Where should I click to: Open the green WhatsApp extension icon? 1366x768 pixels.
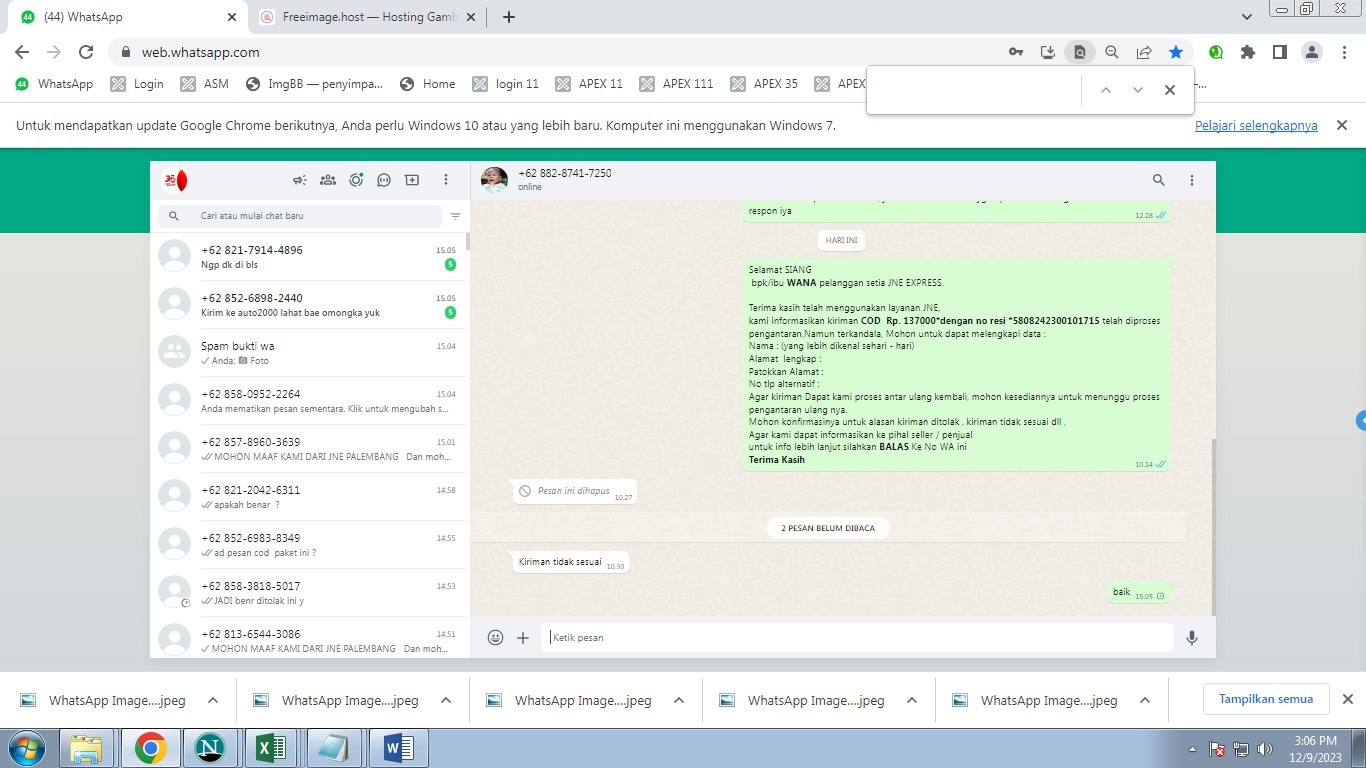[x=1216, y=52]
